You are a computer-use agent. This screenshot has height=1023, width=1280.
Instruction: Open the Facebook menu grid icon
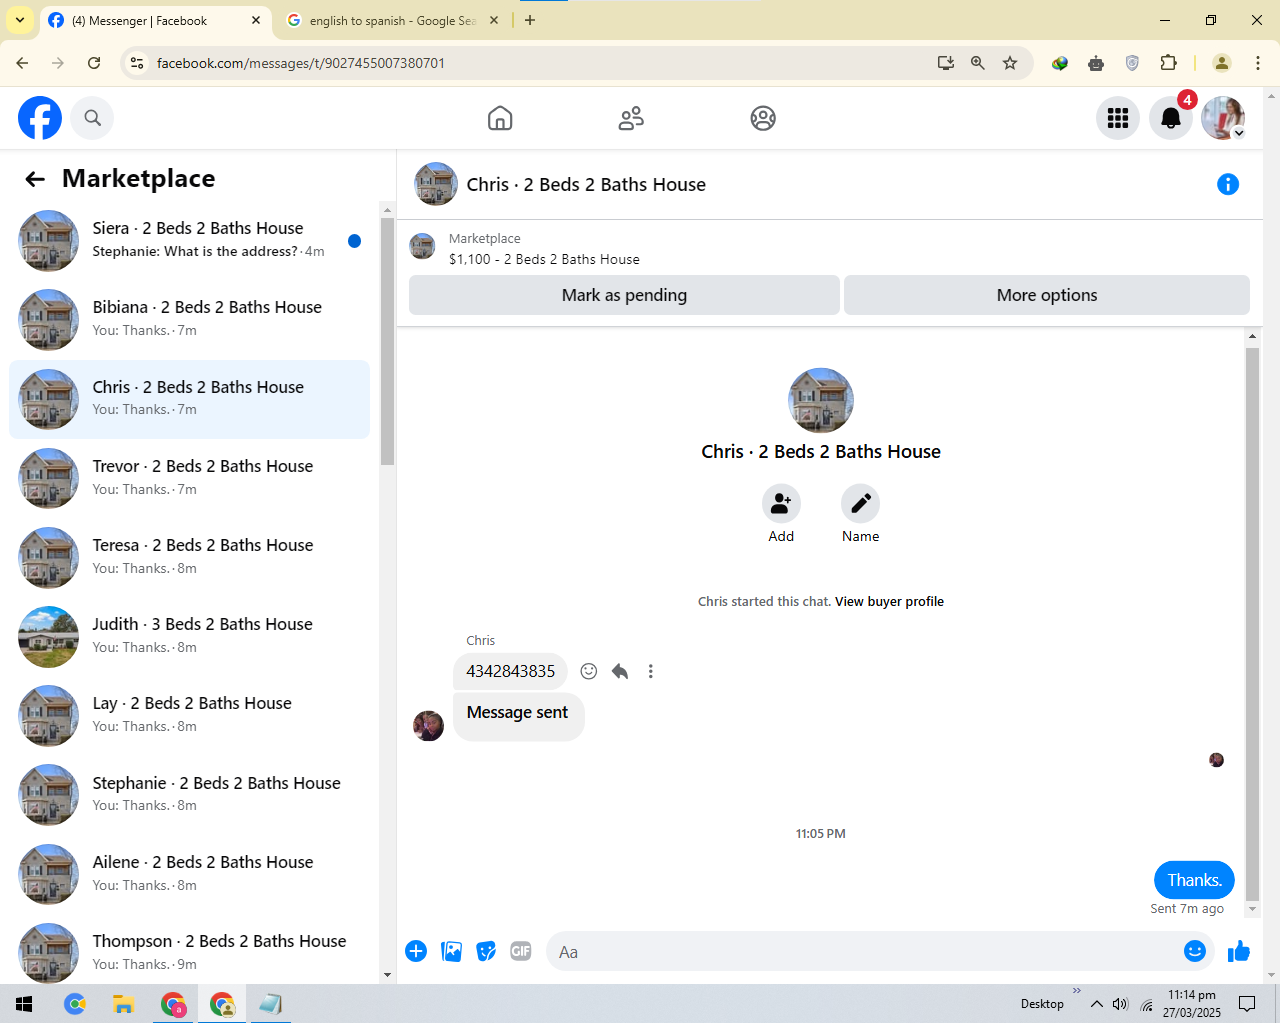coord(1118,118)
